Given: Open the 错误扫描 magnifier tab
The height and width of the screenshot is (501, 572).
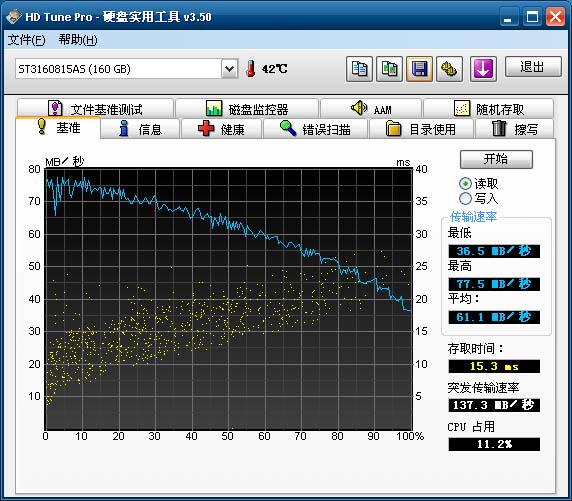Looking at the screenshot, I should 315,129.
